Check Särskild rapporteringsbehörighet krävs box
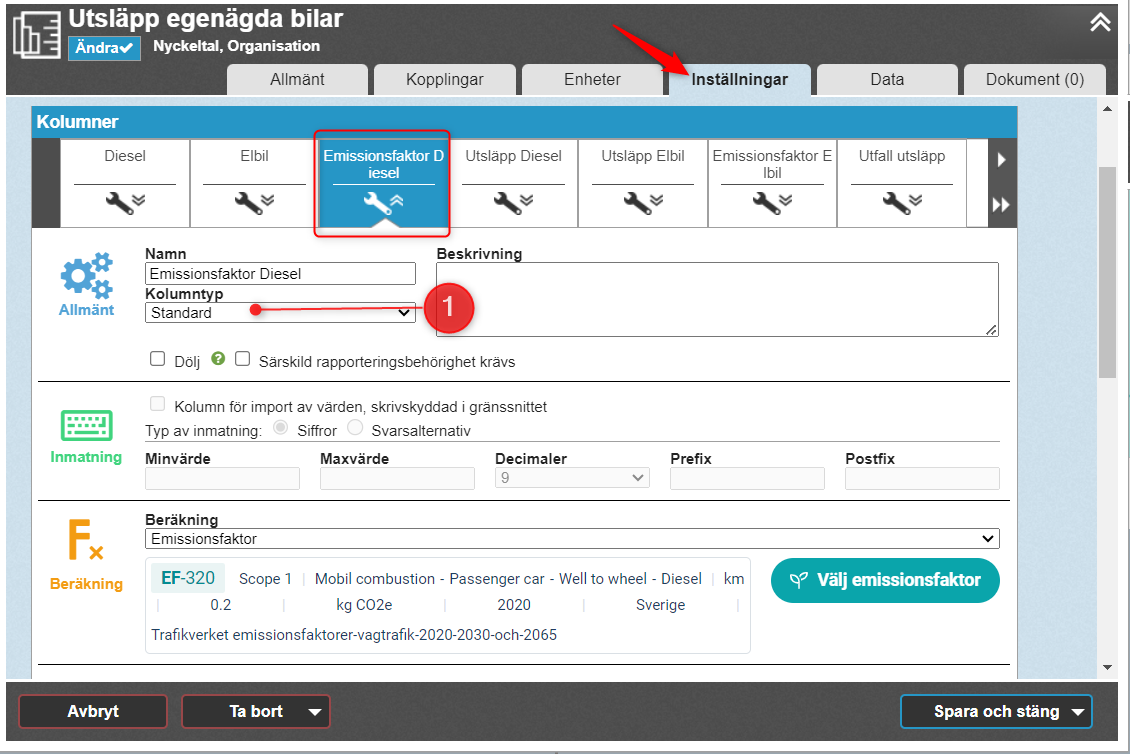 click(x=242, y=360)
